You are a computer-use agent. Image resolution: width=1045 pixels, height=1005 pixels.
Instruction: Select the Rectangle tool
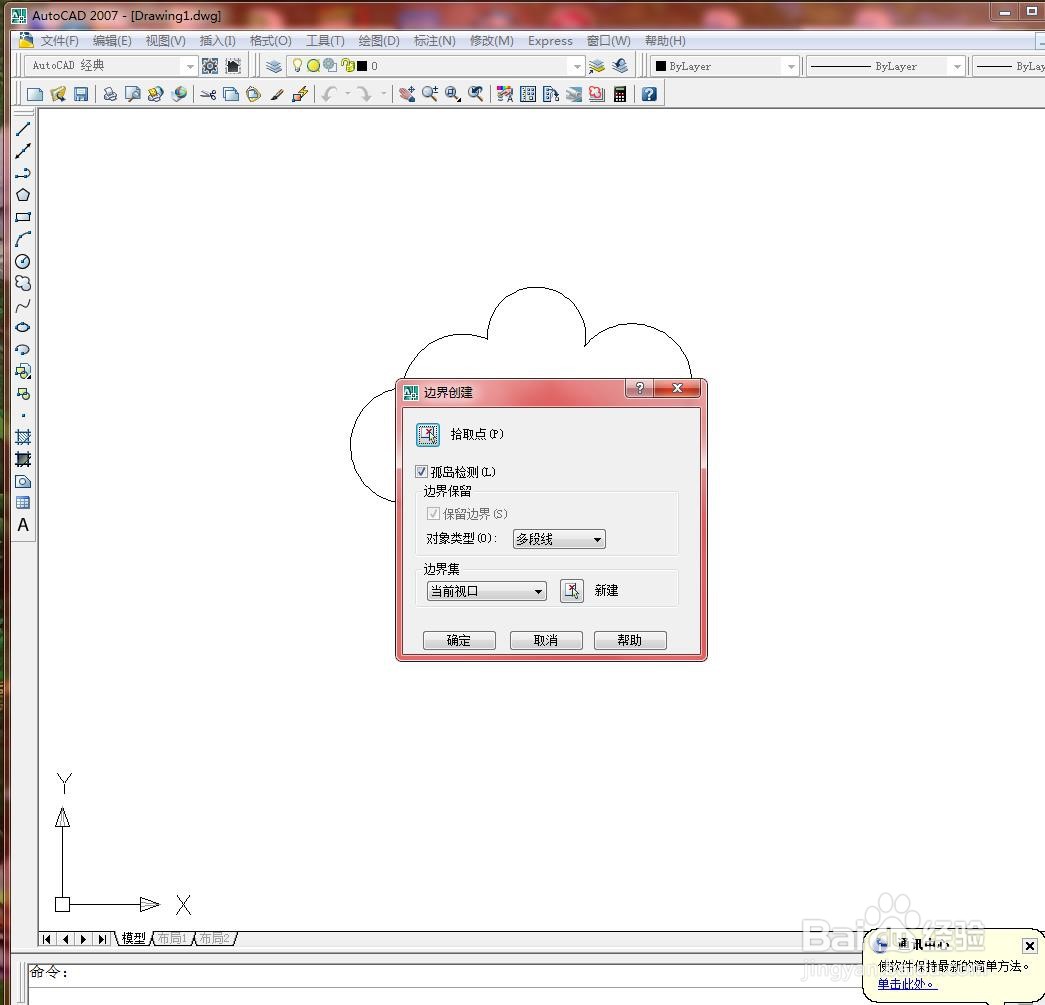(x=23, y=217)
